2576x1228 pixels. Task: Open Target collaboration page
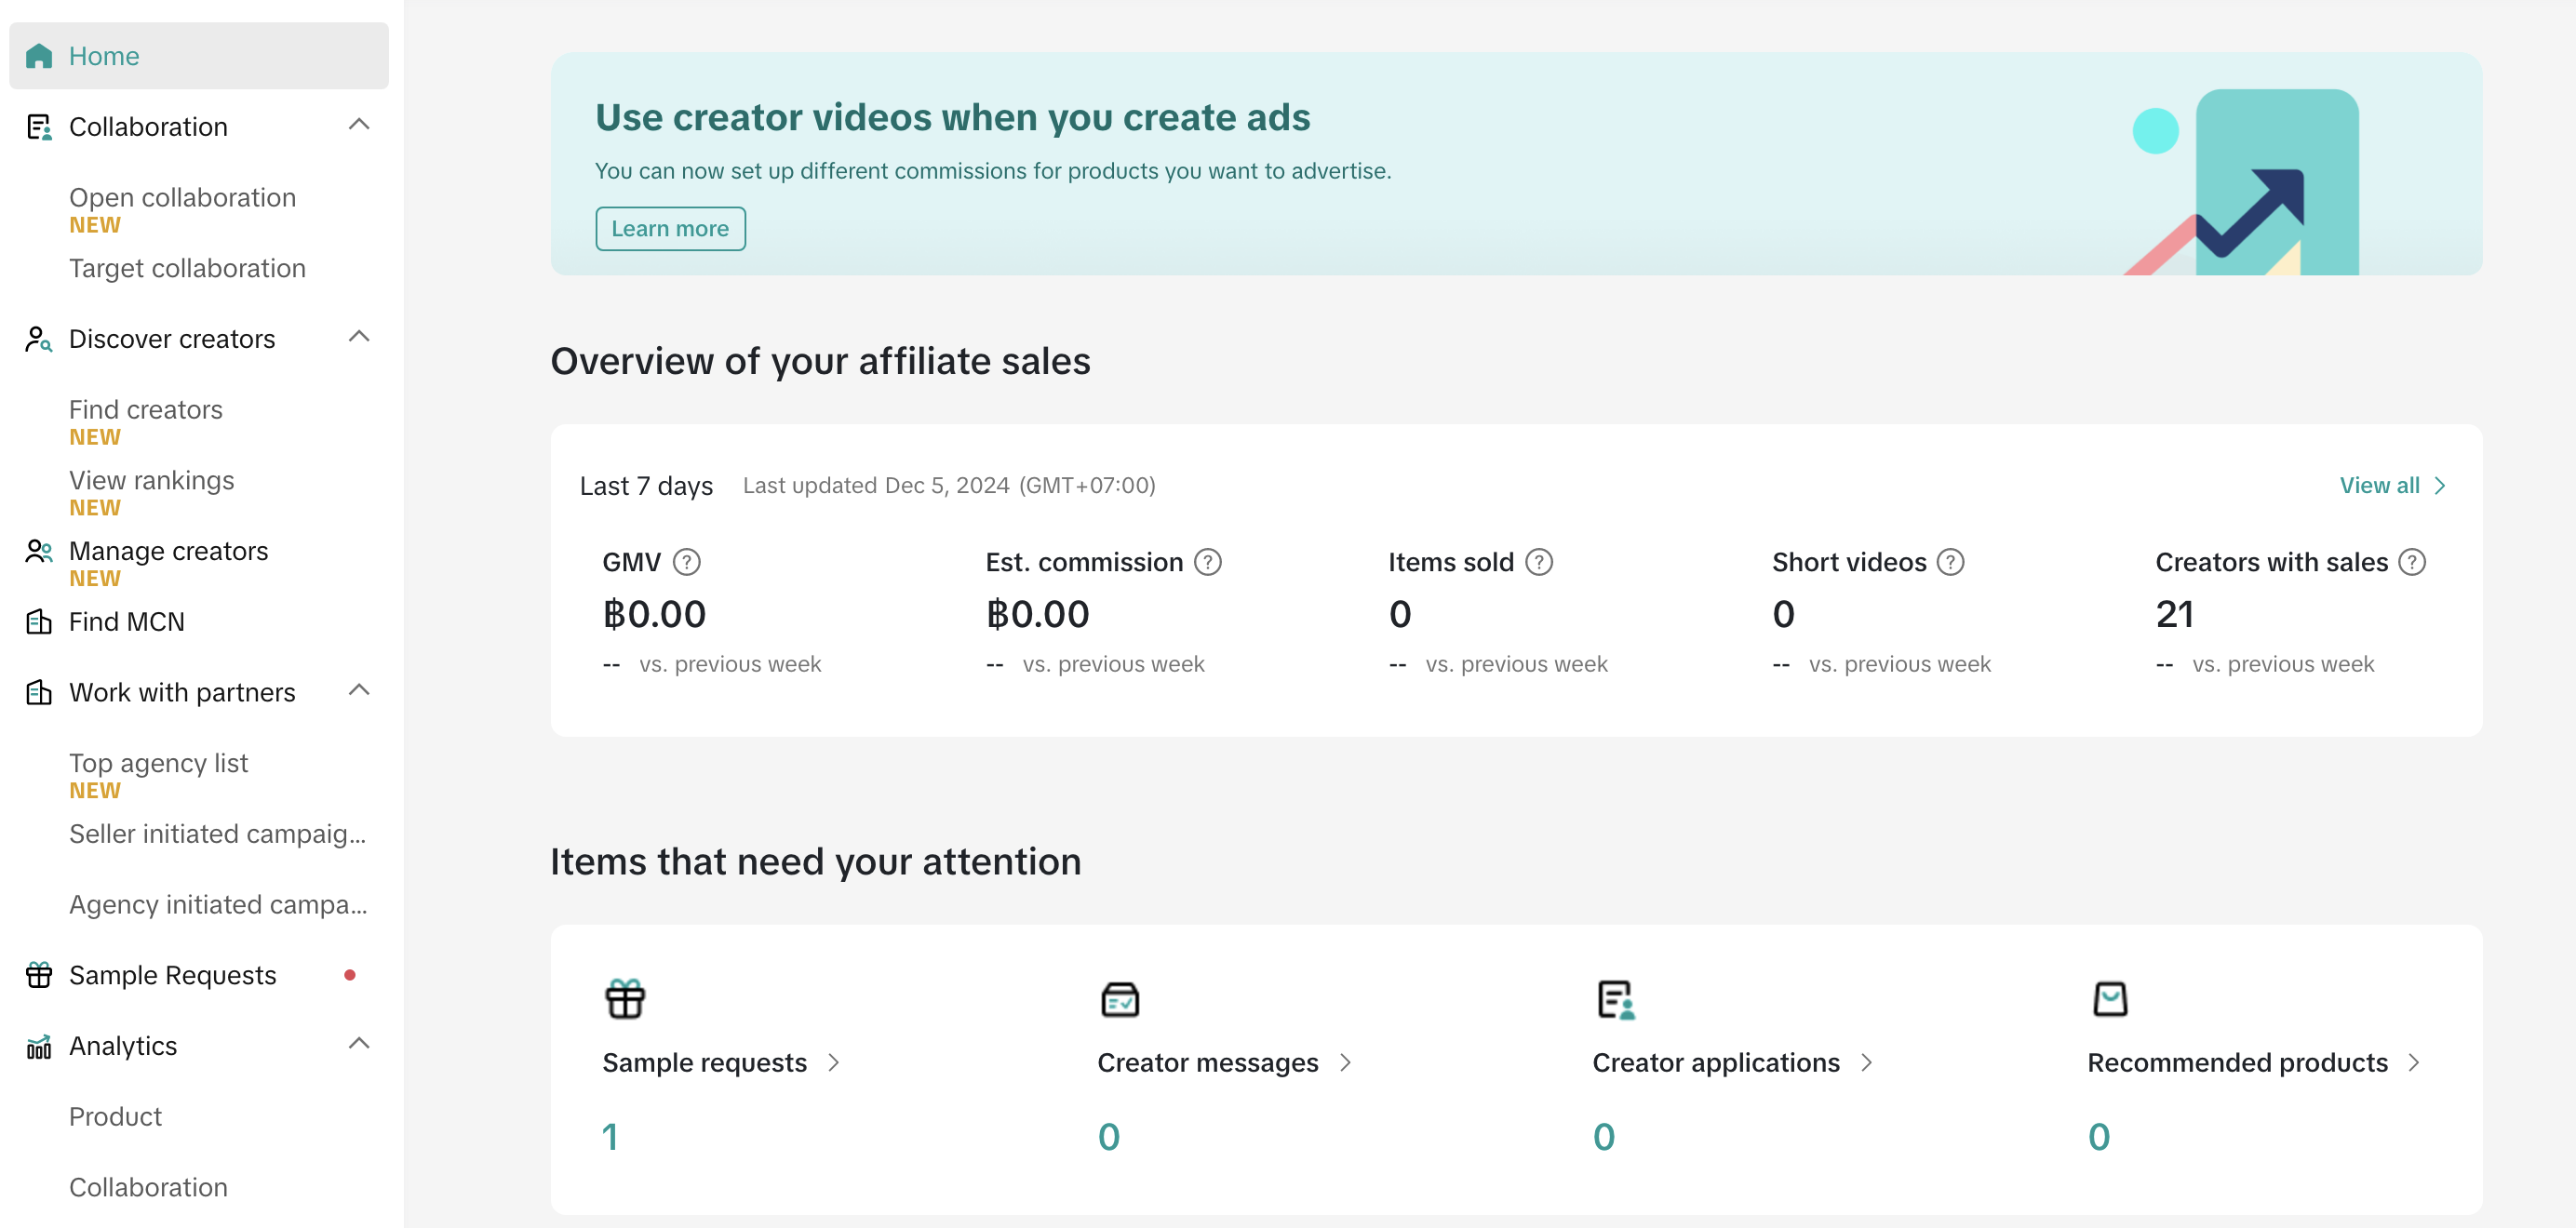[187, 268]
